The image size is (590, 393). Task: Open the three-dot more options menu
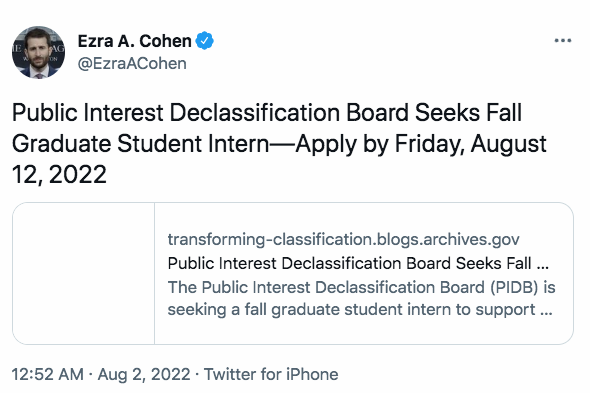[x=563, y=40]
